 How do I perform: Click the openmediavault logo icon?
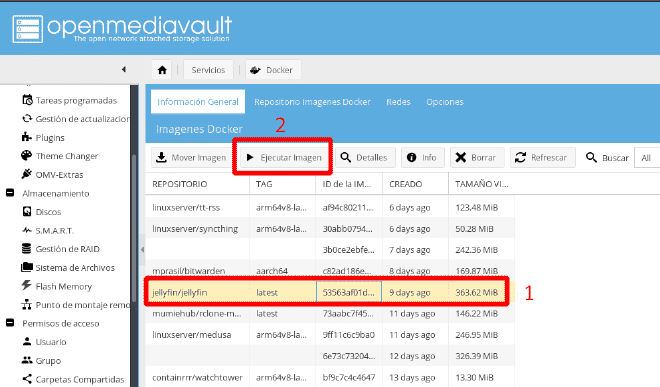pyautogui.click(x=27, y=29)
